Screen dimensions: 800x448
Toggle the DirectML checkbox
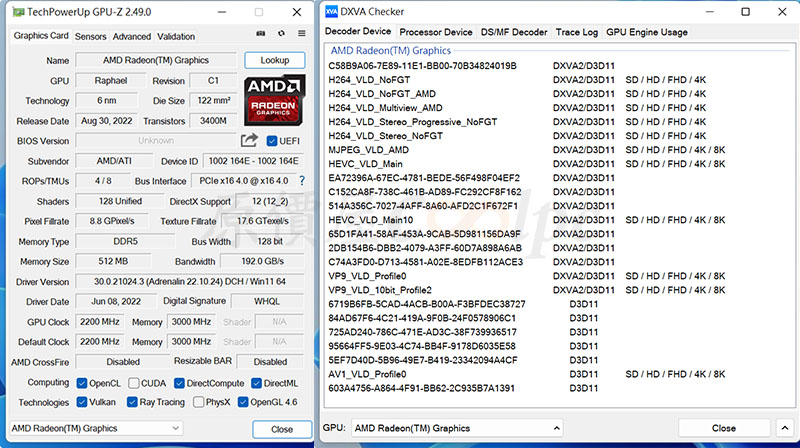coord(257,383)
